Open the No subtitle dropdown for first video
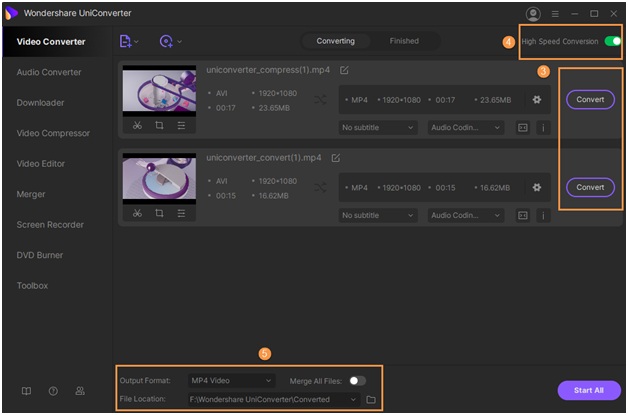This screenshot has width=628, height=415. (378, 128)
